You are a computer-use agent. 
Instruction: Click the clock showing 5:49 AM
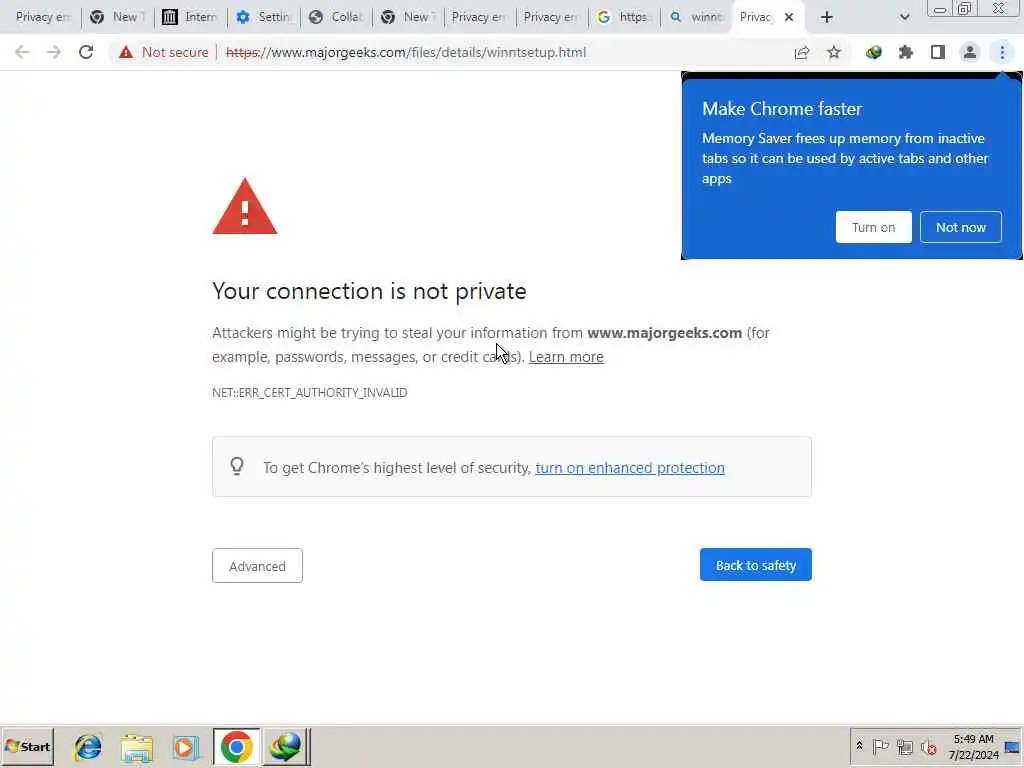pos(973,746)
